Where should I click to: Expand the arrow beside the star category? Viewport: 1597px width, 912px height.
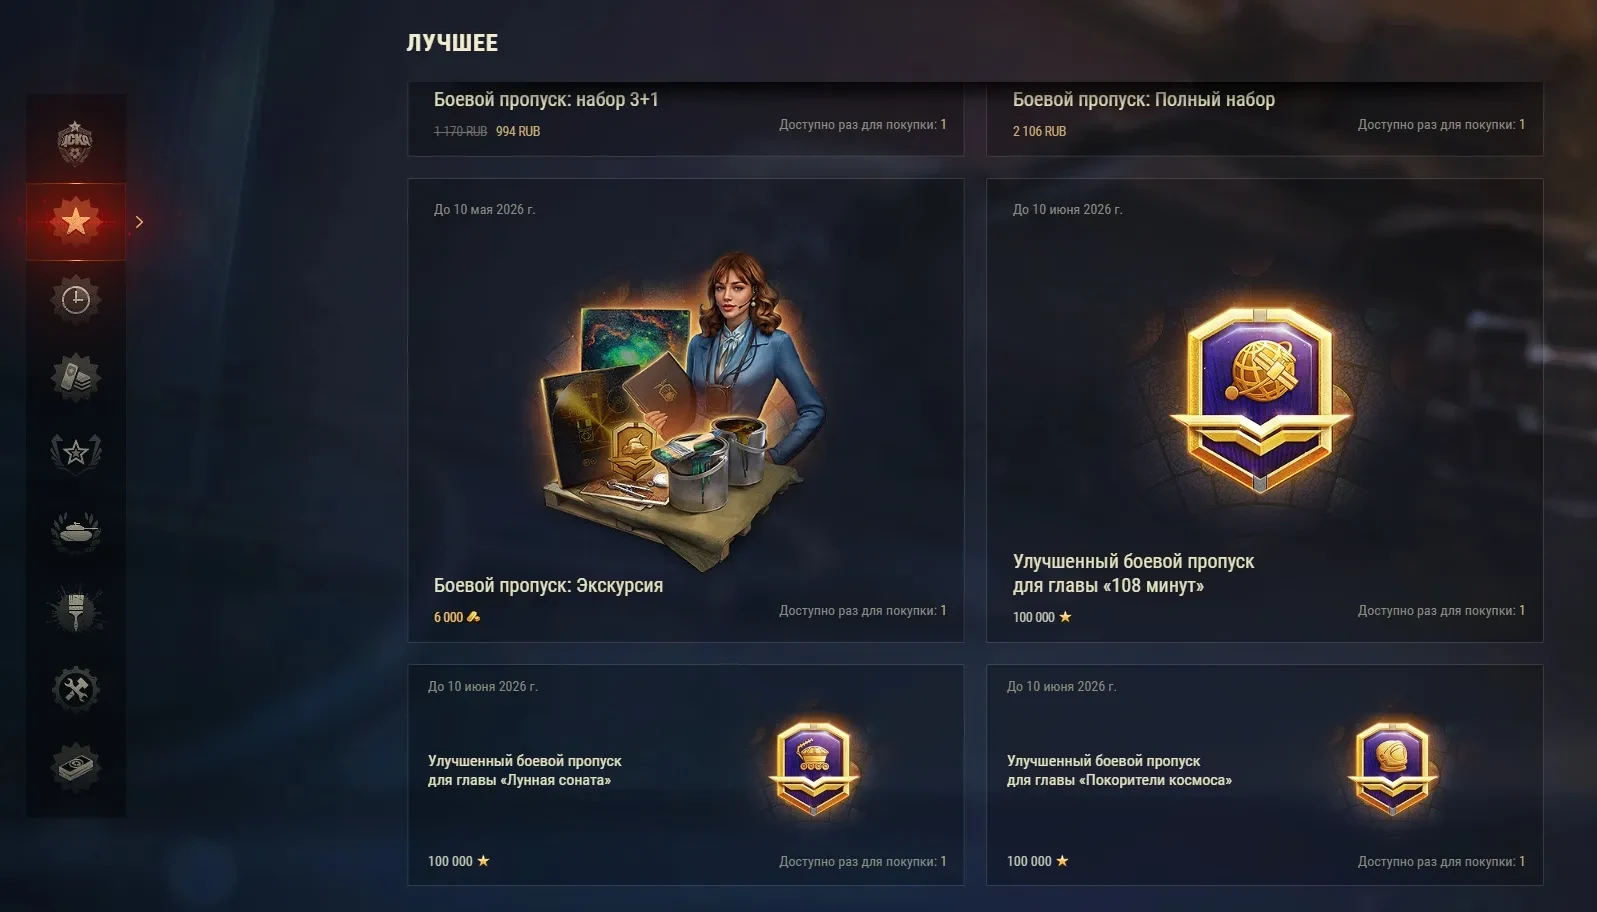(x=139, y=222)
